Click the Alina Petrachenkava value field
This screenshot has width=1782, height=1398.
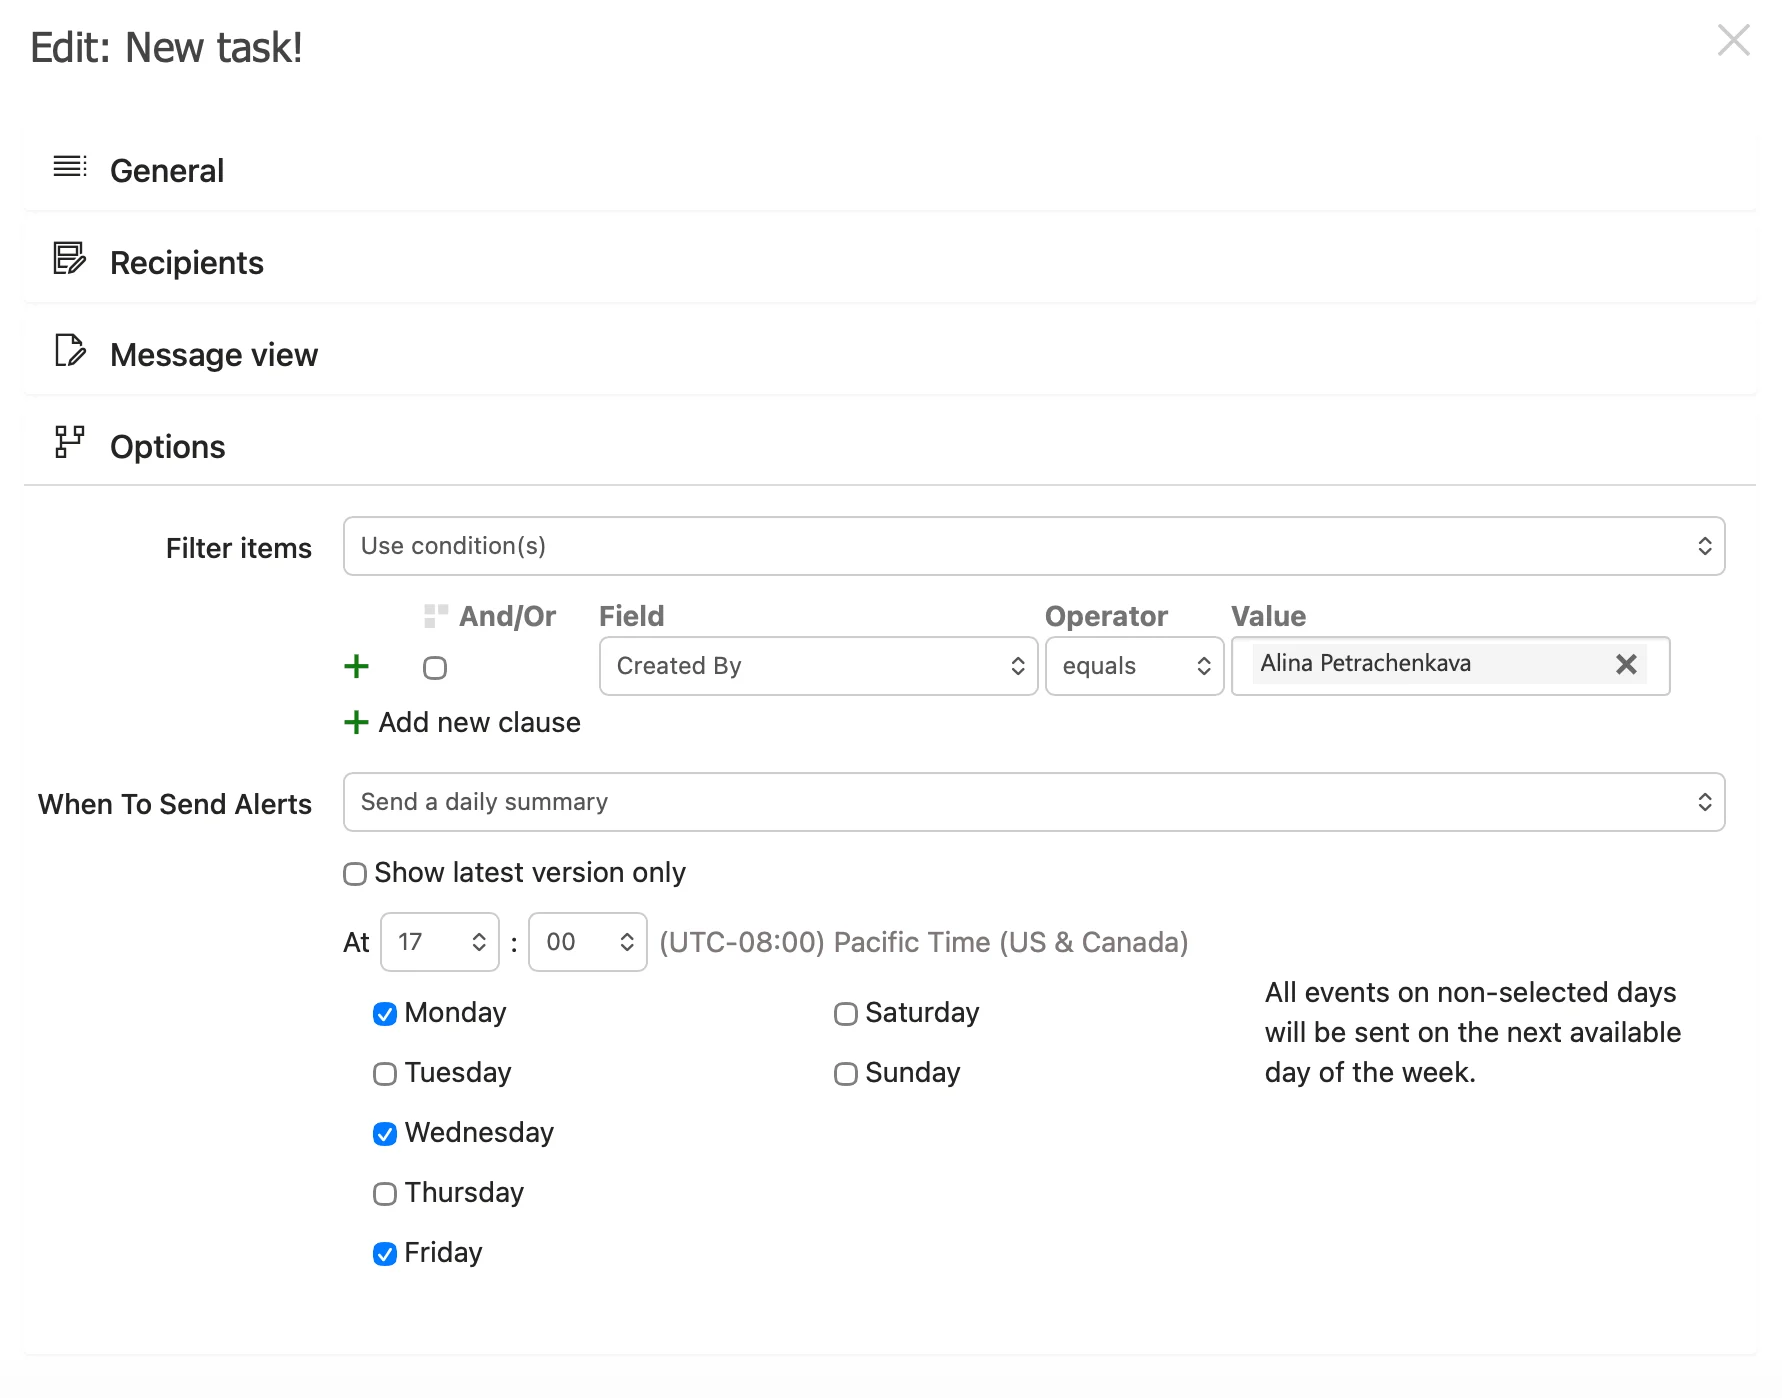(x=1450, y=666)
